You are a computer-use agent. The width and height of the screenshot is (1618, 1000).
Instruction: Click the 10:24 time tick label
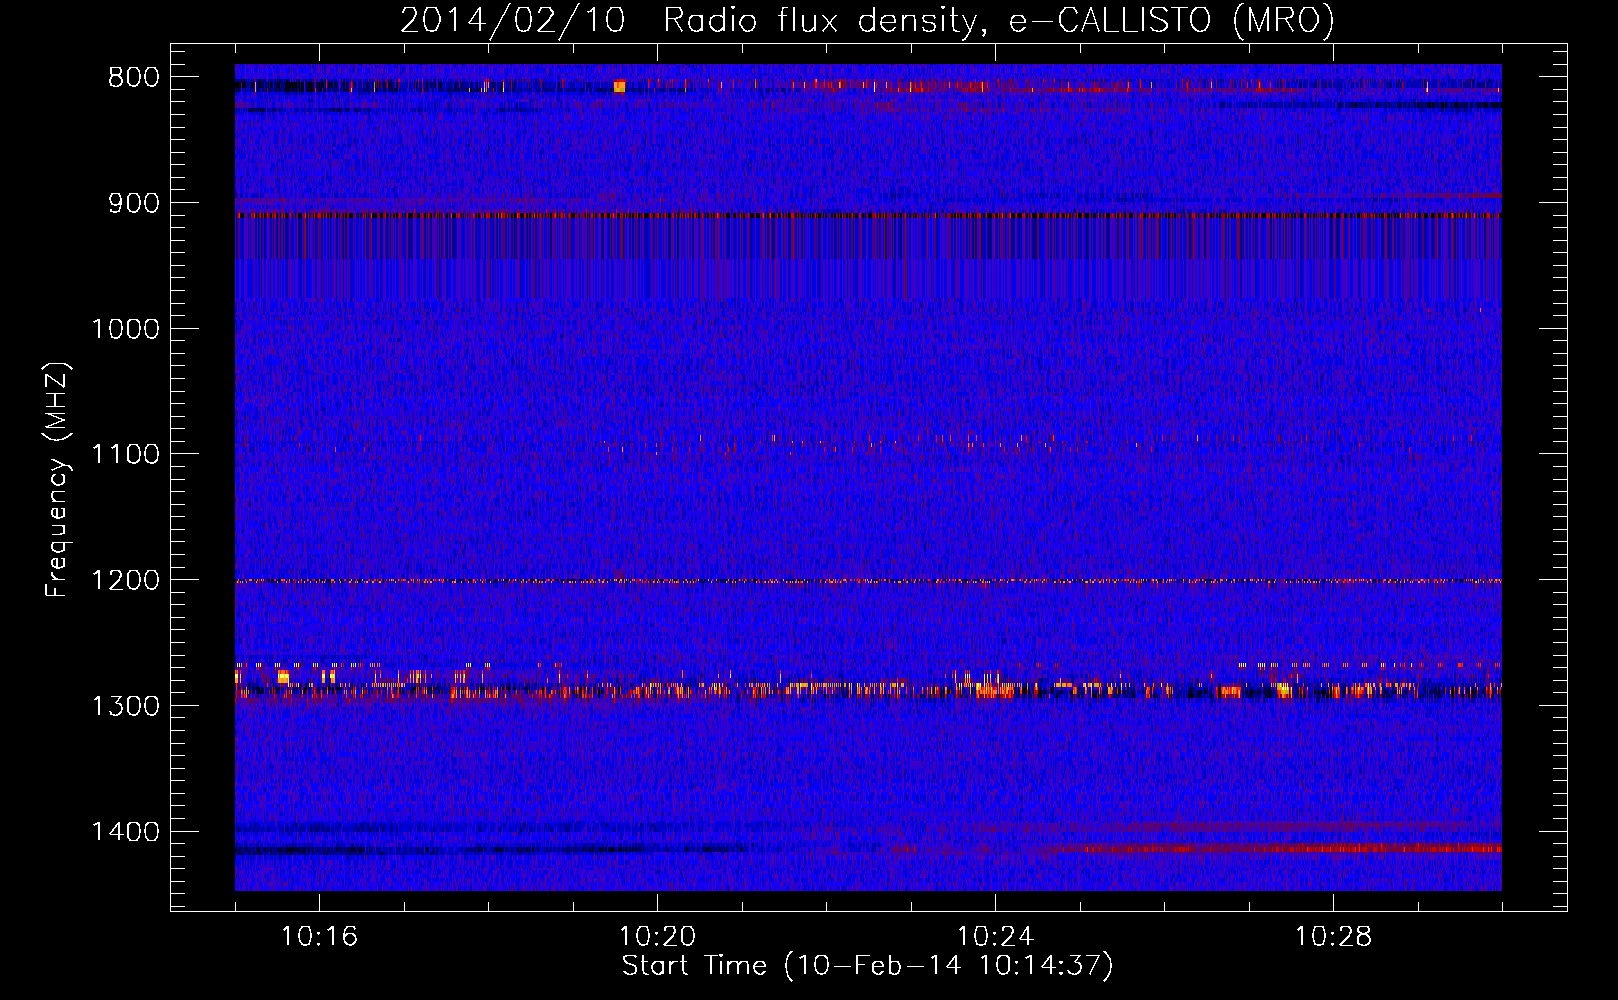995,937
